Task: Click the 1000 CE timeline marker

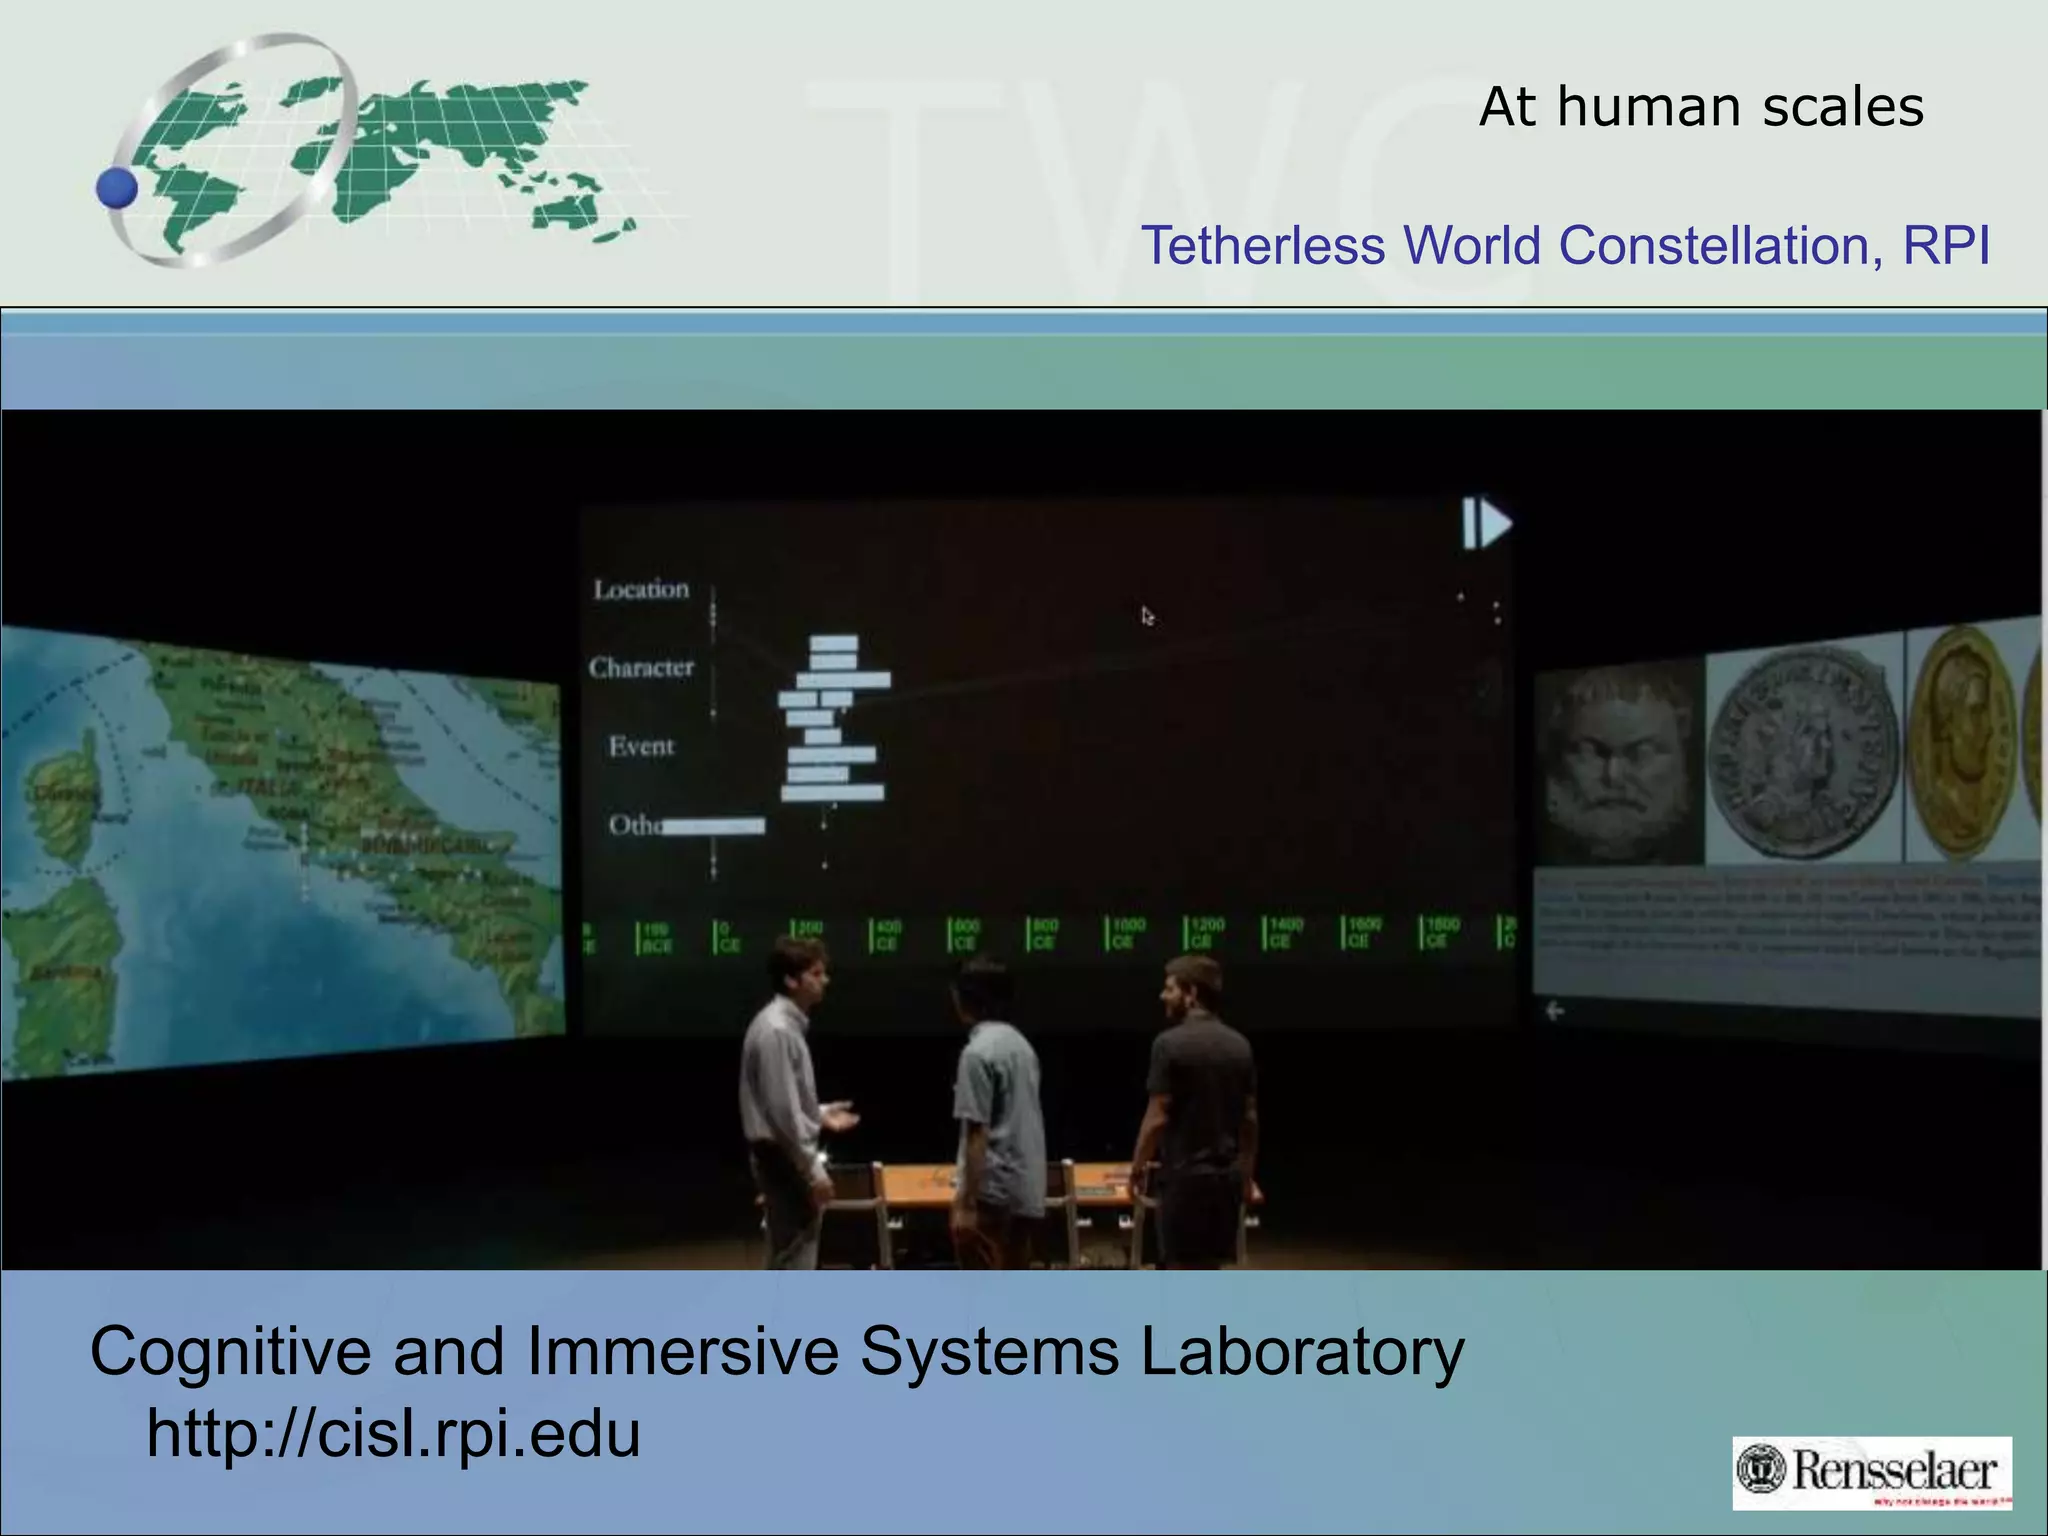Action: tap(1125, 934)
